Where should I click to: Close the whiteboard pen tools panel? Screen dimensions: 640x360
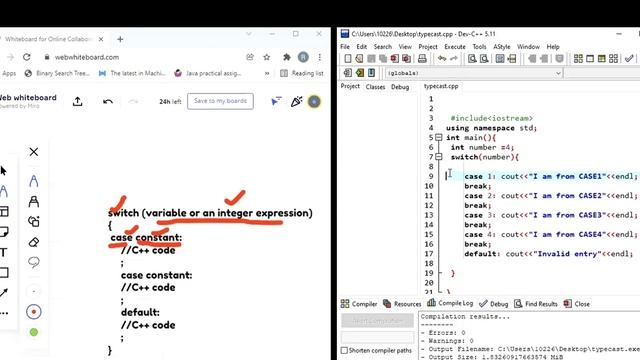pos(34,152)
